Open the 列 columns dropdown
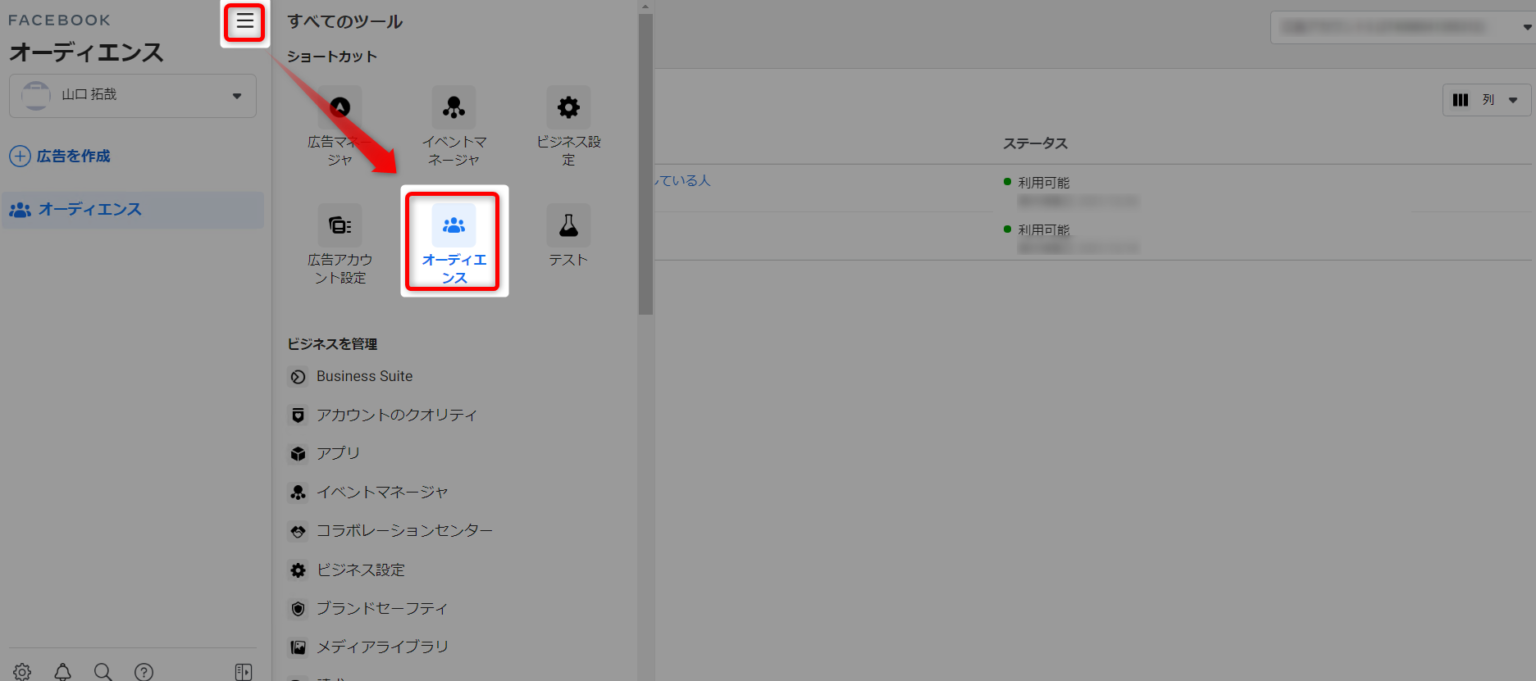This screenshot has height=681, width=1536. point(1487,100)
